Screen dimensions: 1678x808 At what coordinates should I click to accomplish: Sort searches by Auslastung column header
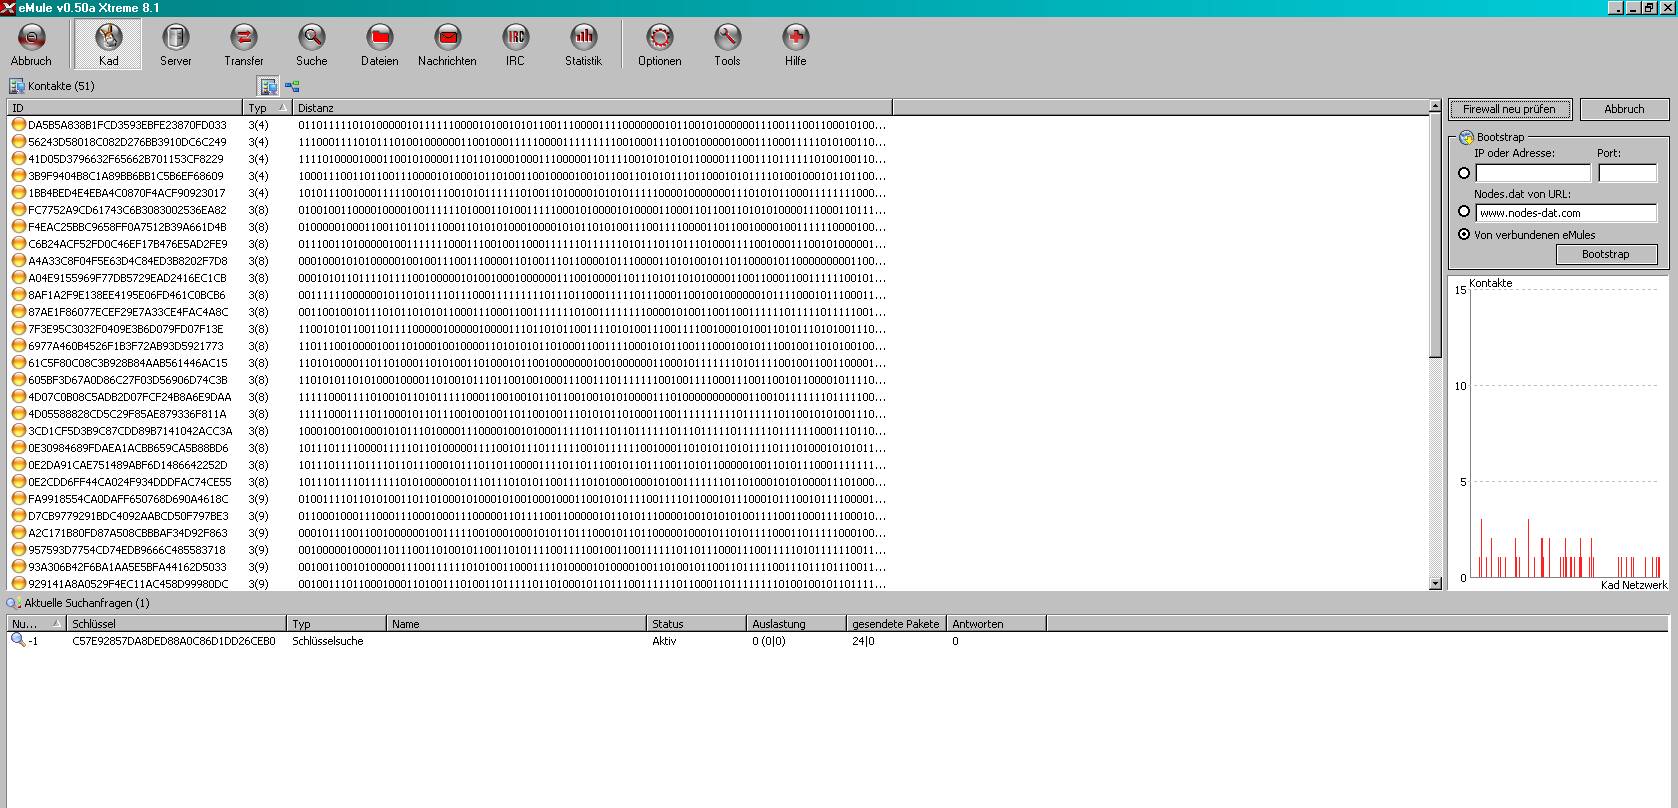(x=797, y=623)
